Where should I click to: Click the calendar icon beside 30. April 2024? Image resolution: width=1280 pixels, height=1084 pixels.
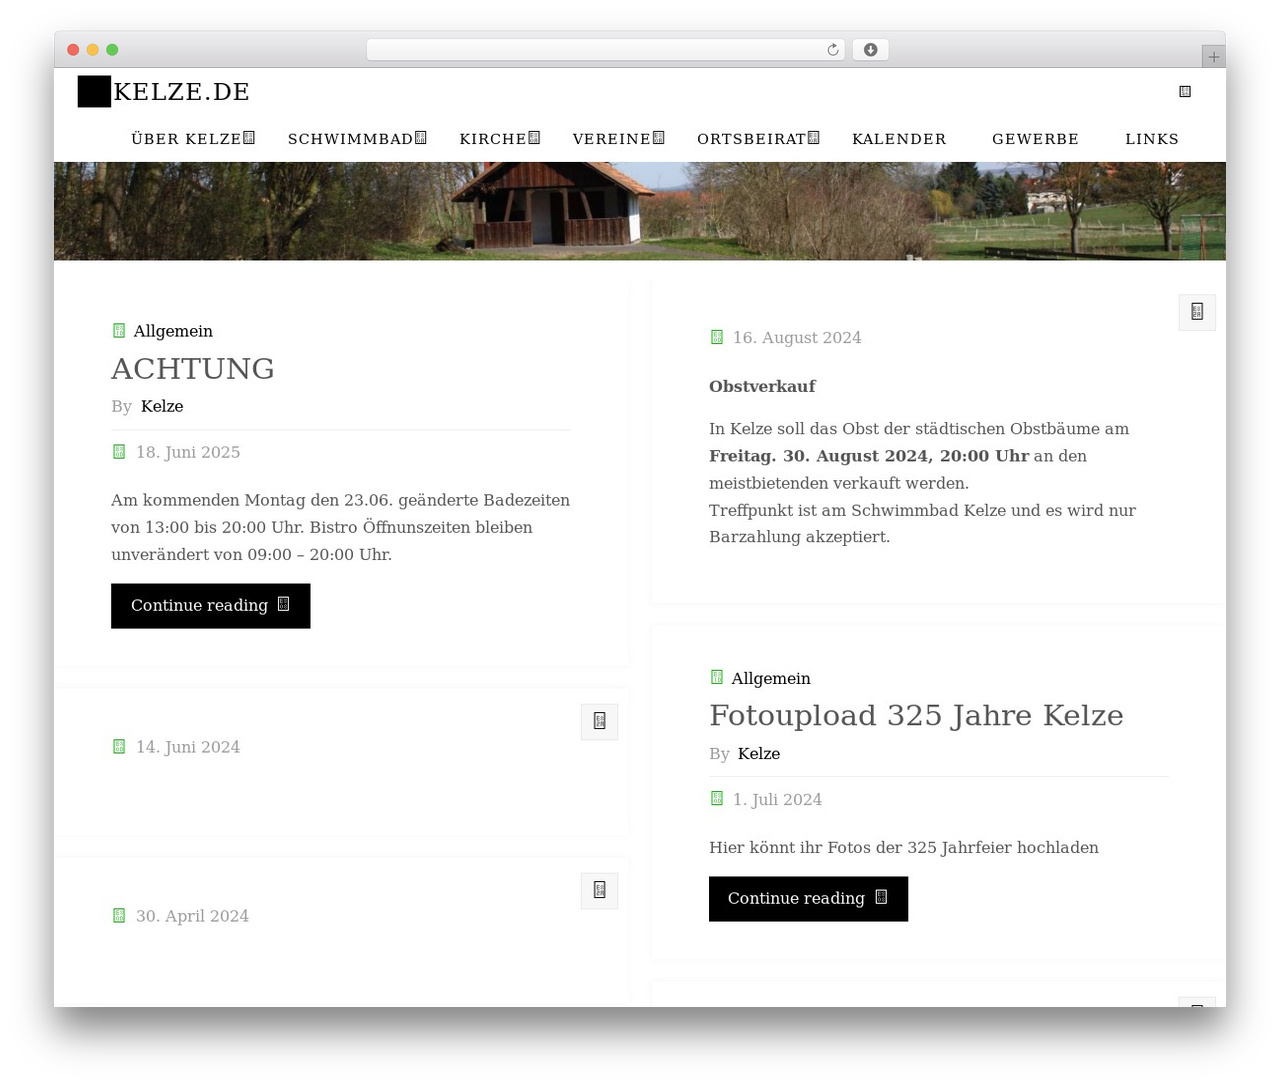point(119,916)
